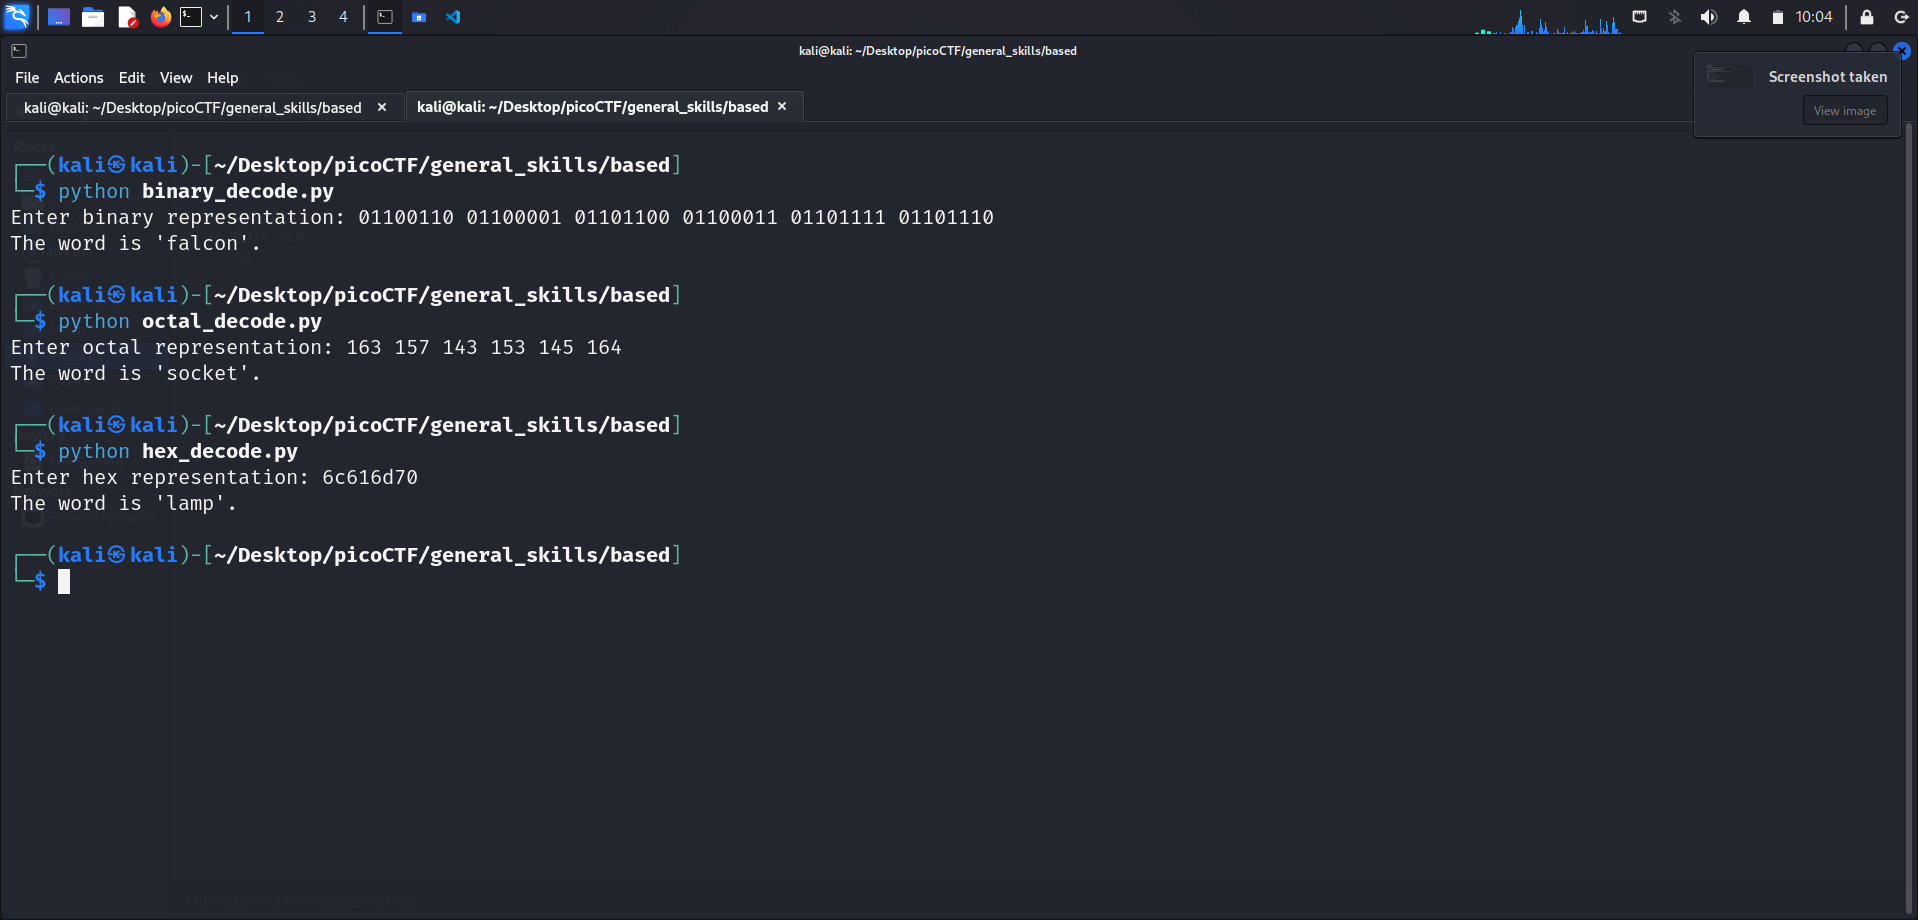Click the show desktop panel icon
This screenshot has height=920, width=1918.
point(59,17)
